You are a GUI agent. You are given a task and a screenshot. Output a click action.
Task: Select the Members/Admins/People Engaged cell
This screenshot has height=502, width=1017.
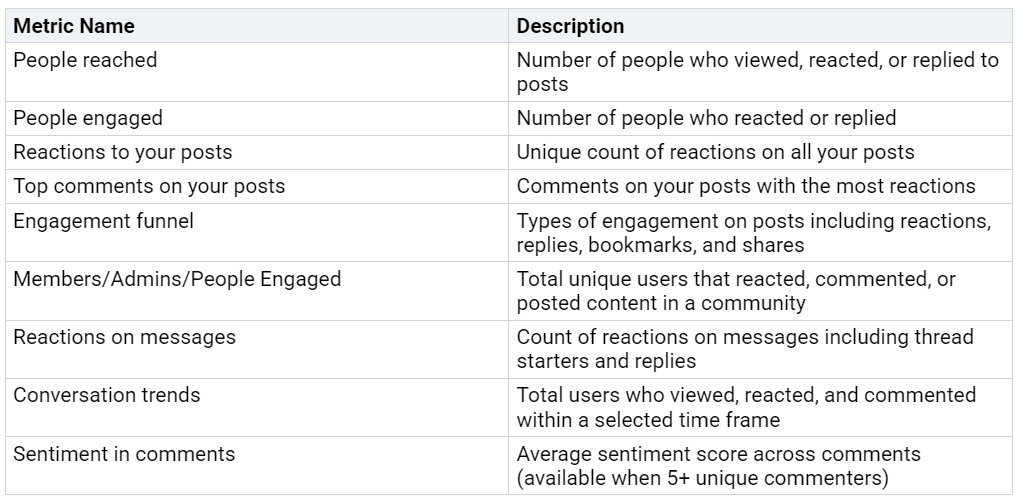[x=257, y=291]
